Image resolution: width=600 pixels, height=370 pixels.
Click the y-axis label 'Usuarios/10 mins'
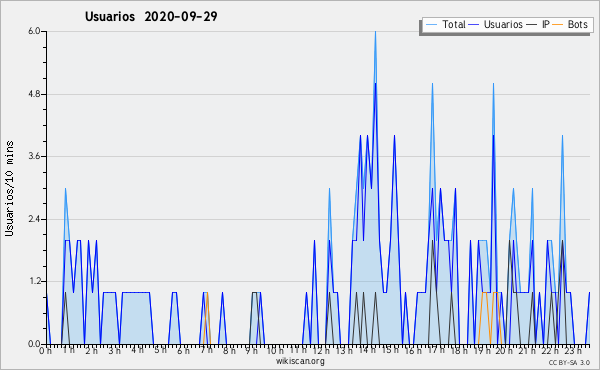coord(9,189)
